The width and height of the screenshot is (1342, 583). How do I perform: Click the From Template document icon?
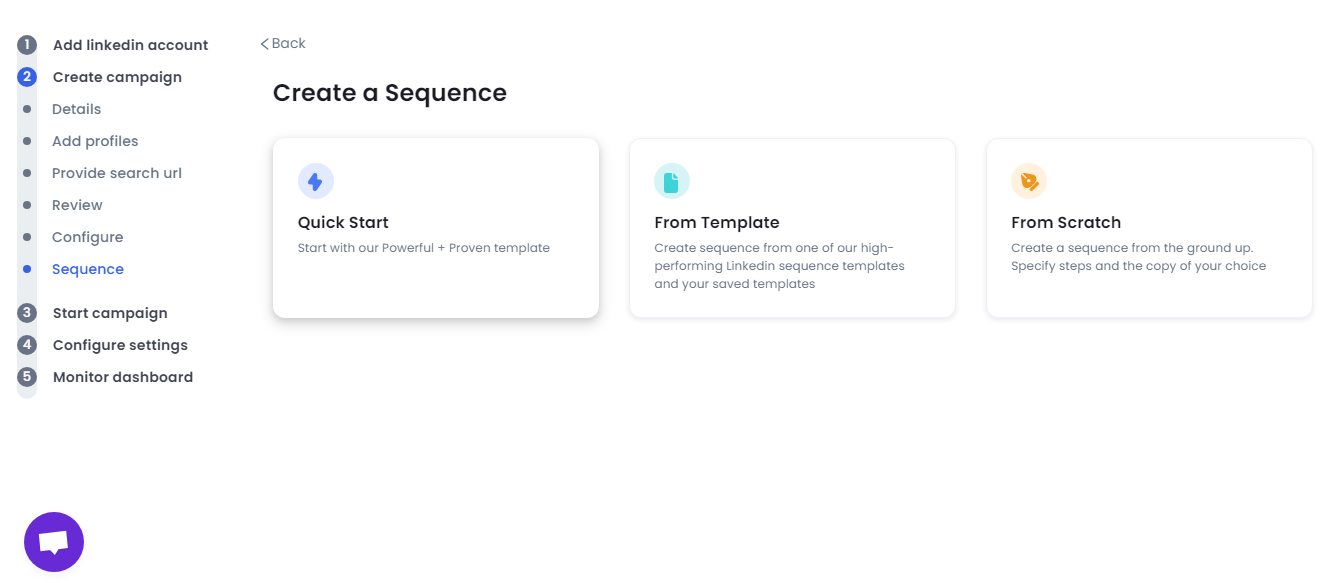click(x=672, y=182)
